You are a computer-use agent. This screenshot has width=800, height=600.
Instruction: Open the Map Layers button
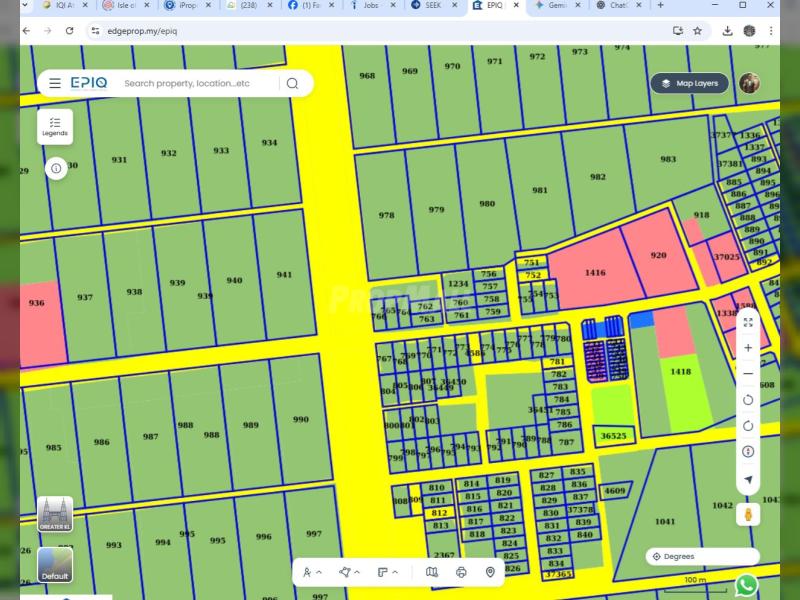689,84
